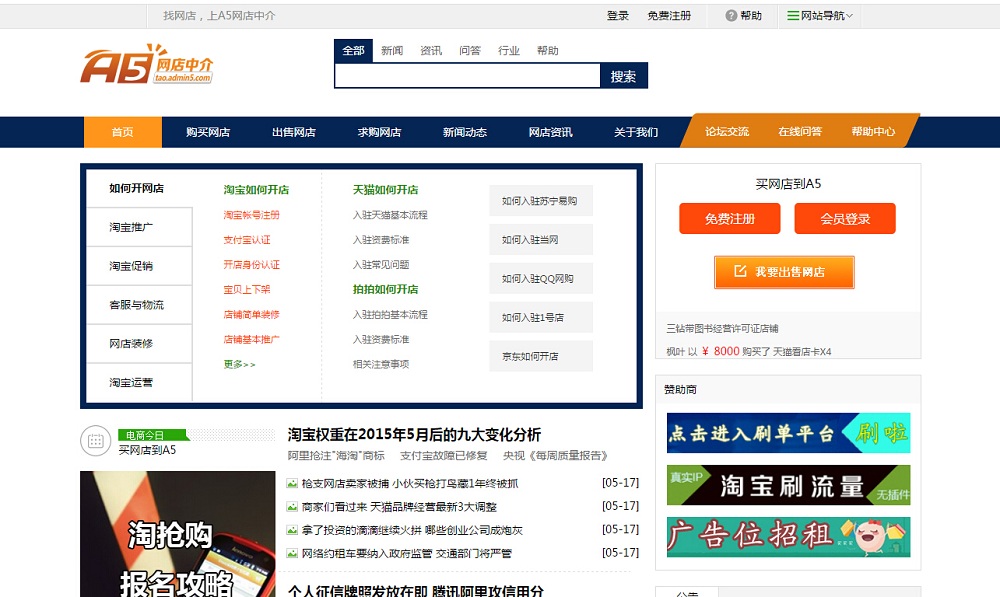Click the 会员登录 button
Screen dimensions: 1000x597
tap(845, 219)
